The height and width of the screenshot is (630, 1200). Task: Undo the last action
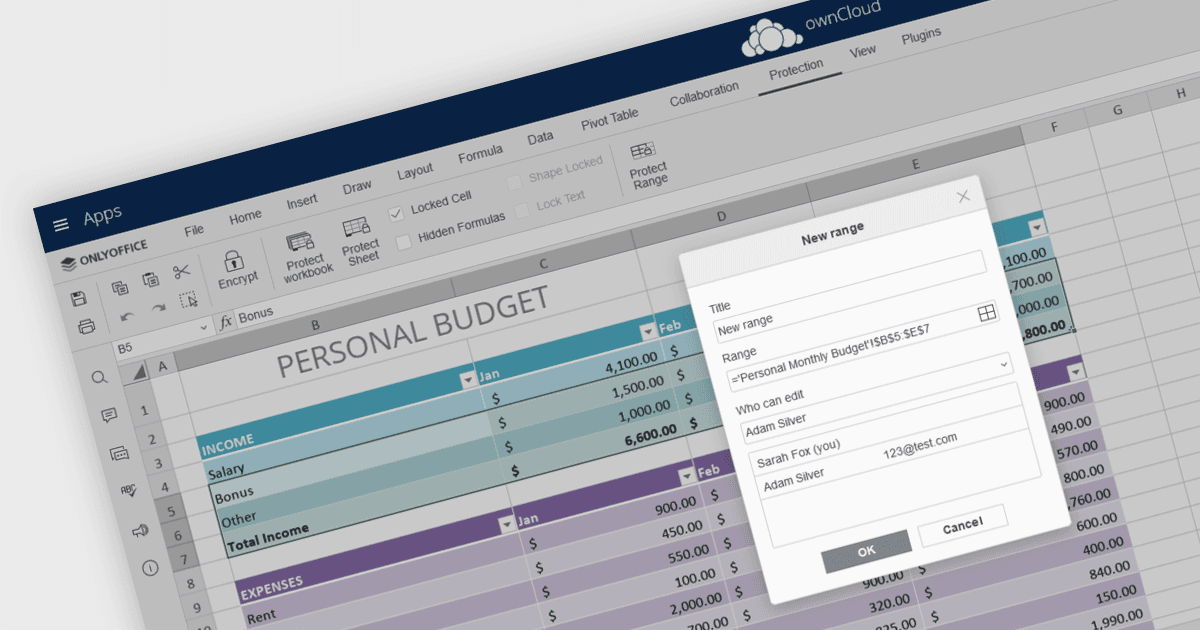tap(127, 316)
